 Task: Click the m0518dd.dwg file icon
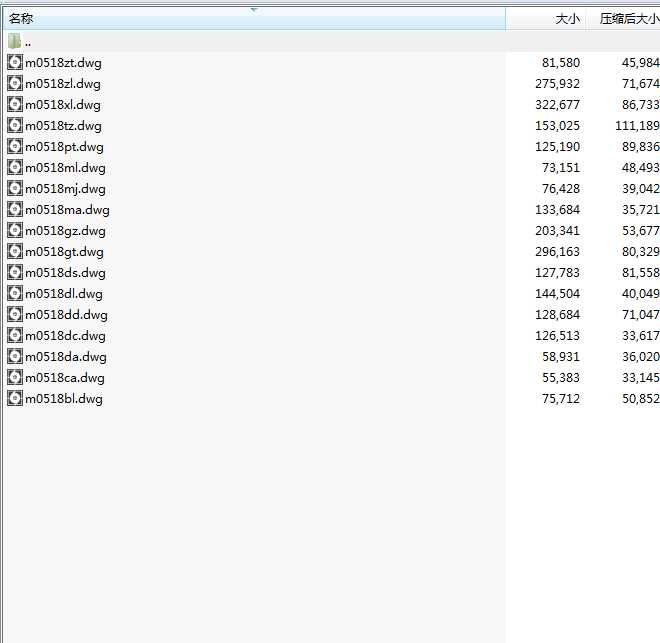coord(15,315)
